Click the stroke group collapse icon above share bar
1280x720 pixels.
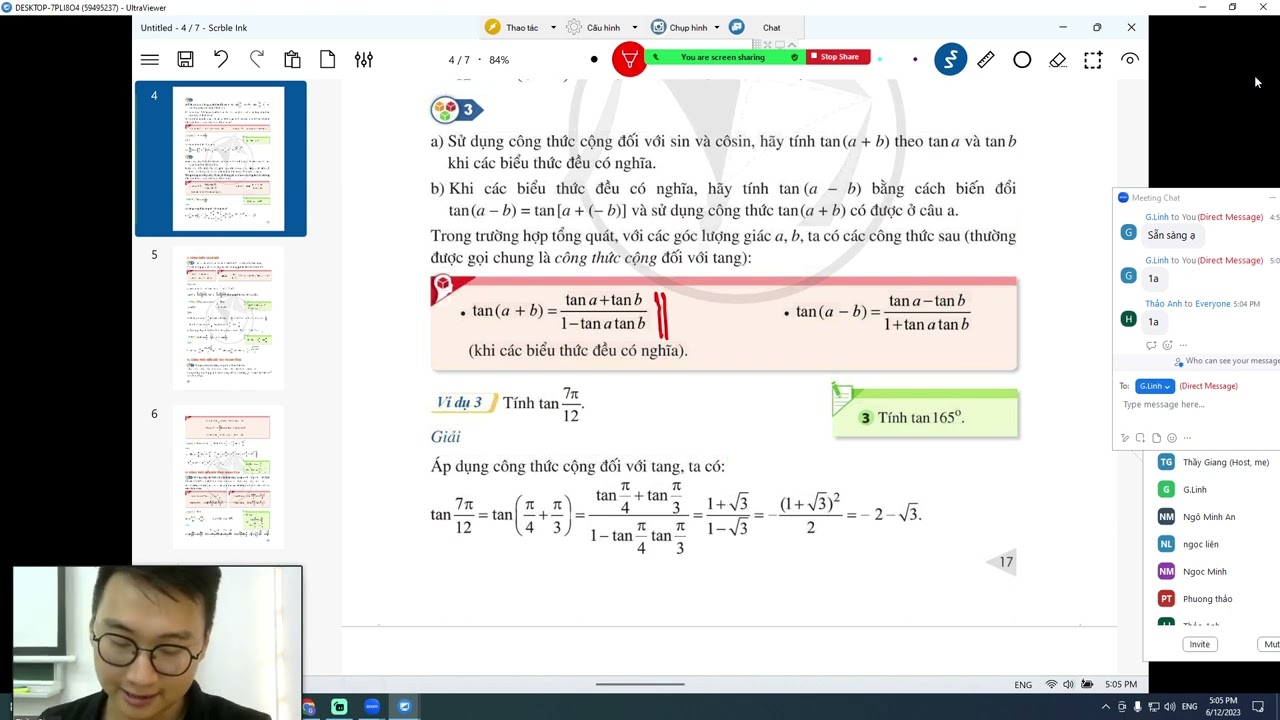click(790, 44)
